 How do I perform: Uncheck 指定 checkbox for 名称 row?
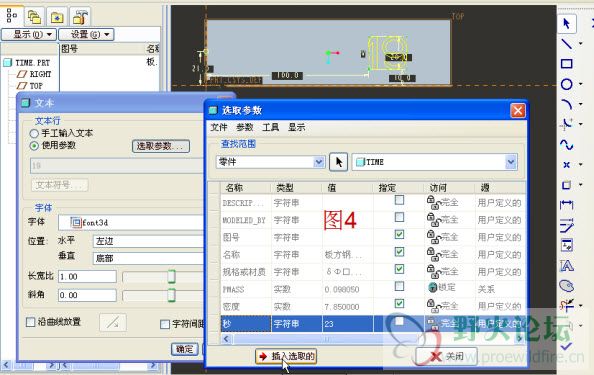399,252
